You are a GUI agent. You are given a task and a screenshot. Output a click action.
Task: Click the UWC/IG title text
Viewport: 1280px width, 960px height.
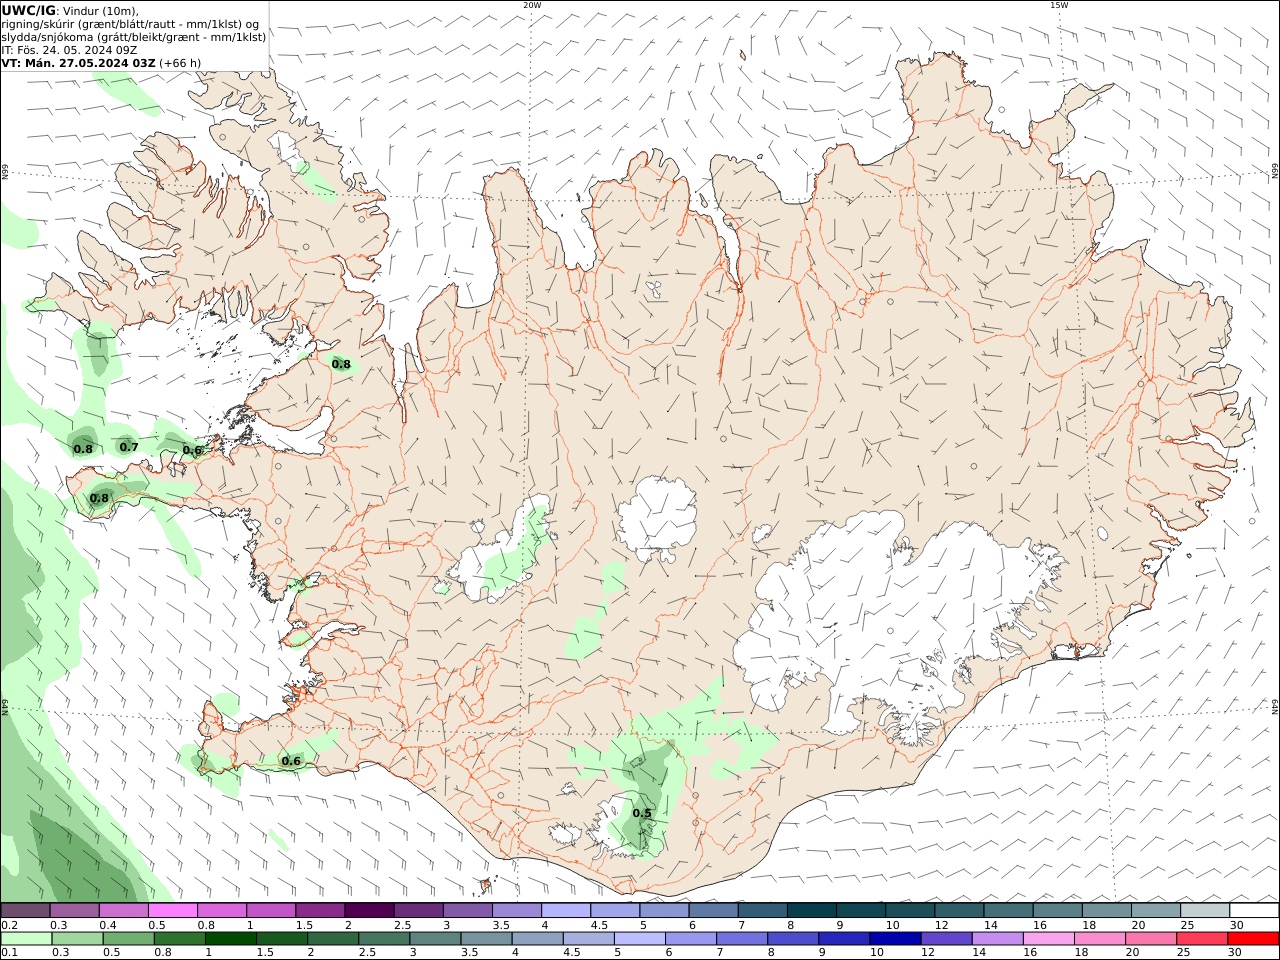29,10
